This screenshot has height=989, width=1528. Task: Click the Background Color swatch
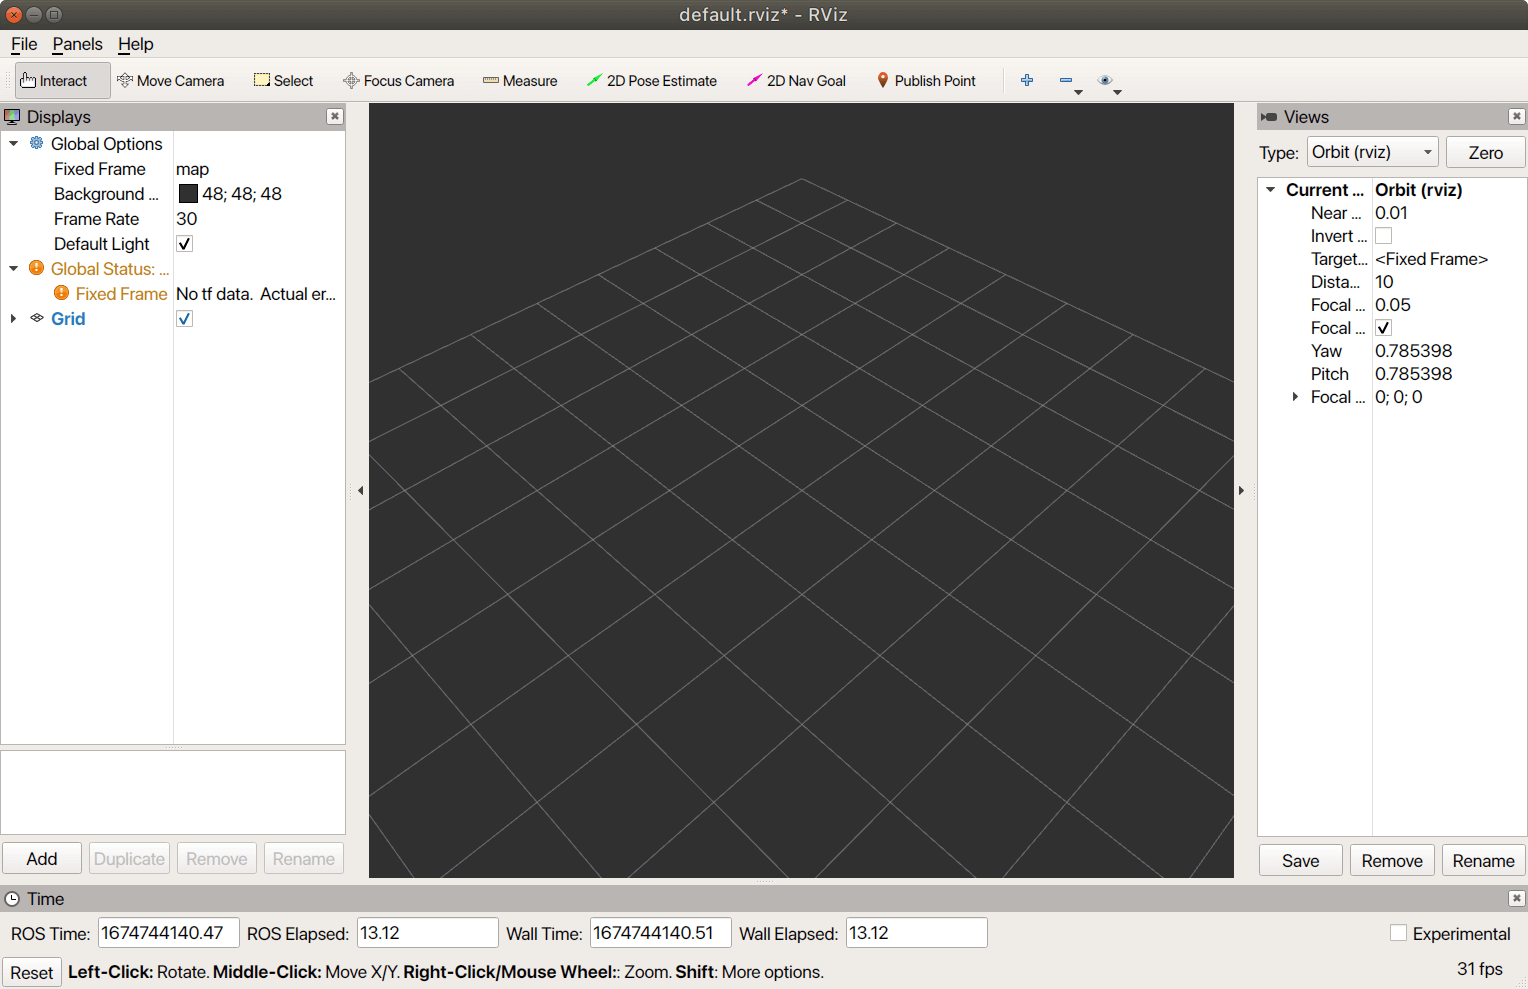[188, 194]
